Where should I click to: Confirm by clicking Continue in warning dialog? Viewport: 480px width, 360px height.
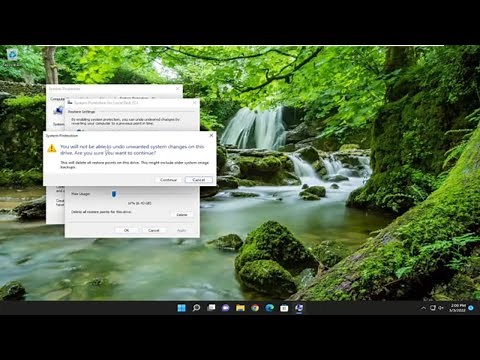pos(168,180)
